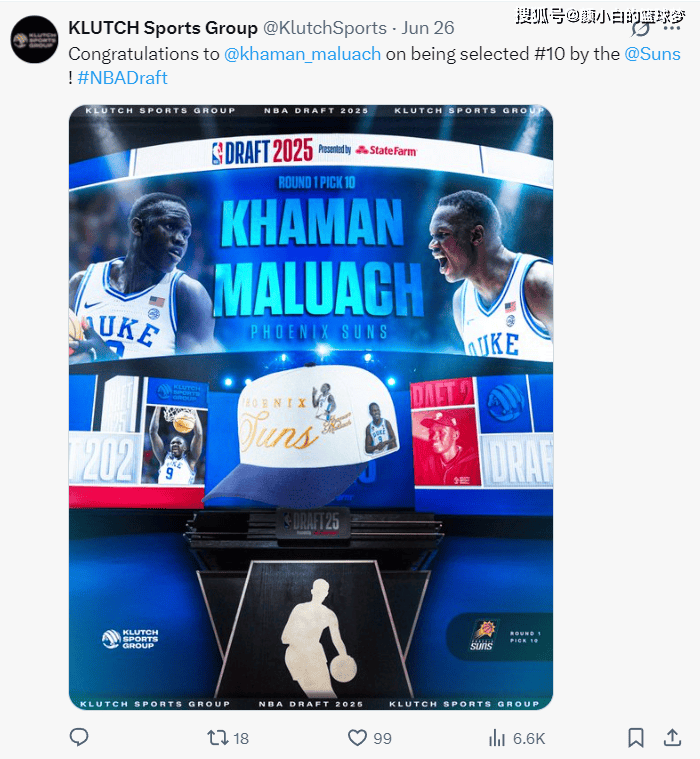Bookmark this tweet
The height and width of the screenshot is (759, 700).
click(636, 738)
